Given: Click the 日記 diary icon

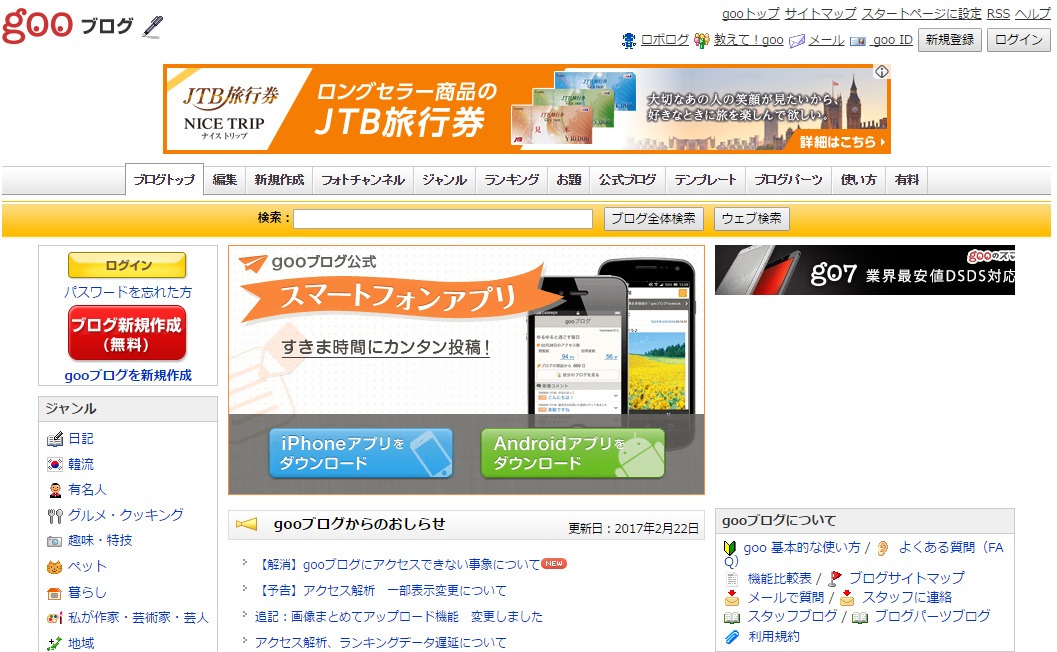Looking at the screenshot, I should pos(55,440).
